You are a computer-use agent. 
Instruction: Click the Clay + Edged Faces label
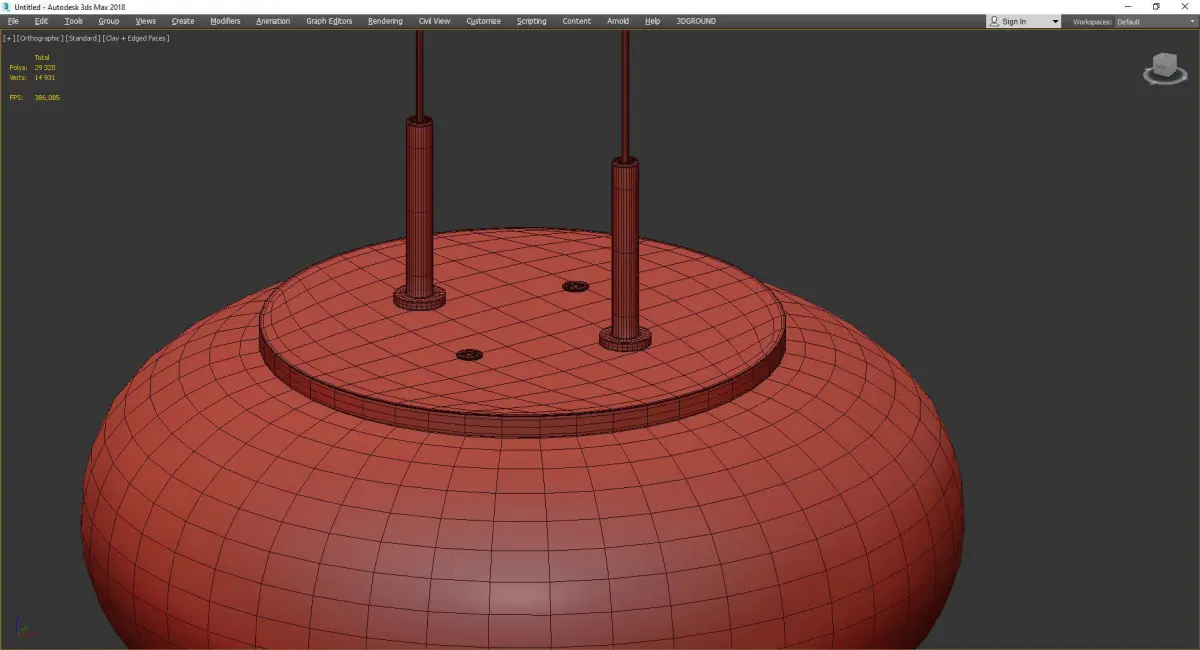click(x=135, y=38)
